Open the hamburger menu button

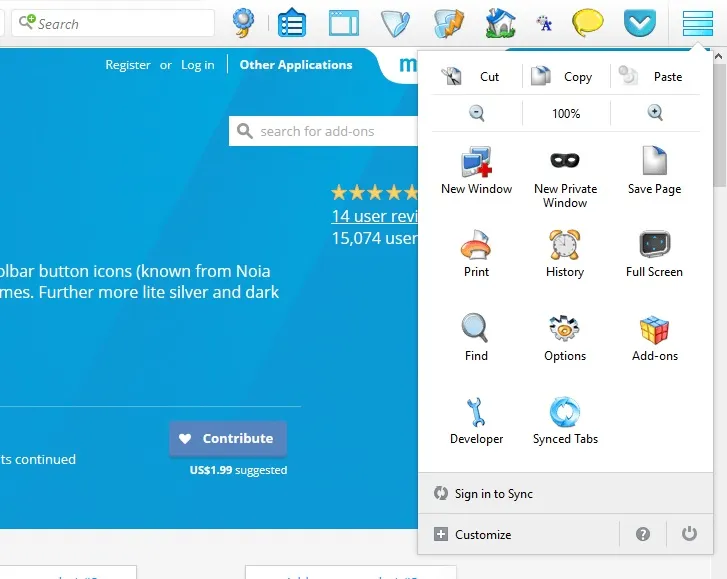[x=697, y=23]
